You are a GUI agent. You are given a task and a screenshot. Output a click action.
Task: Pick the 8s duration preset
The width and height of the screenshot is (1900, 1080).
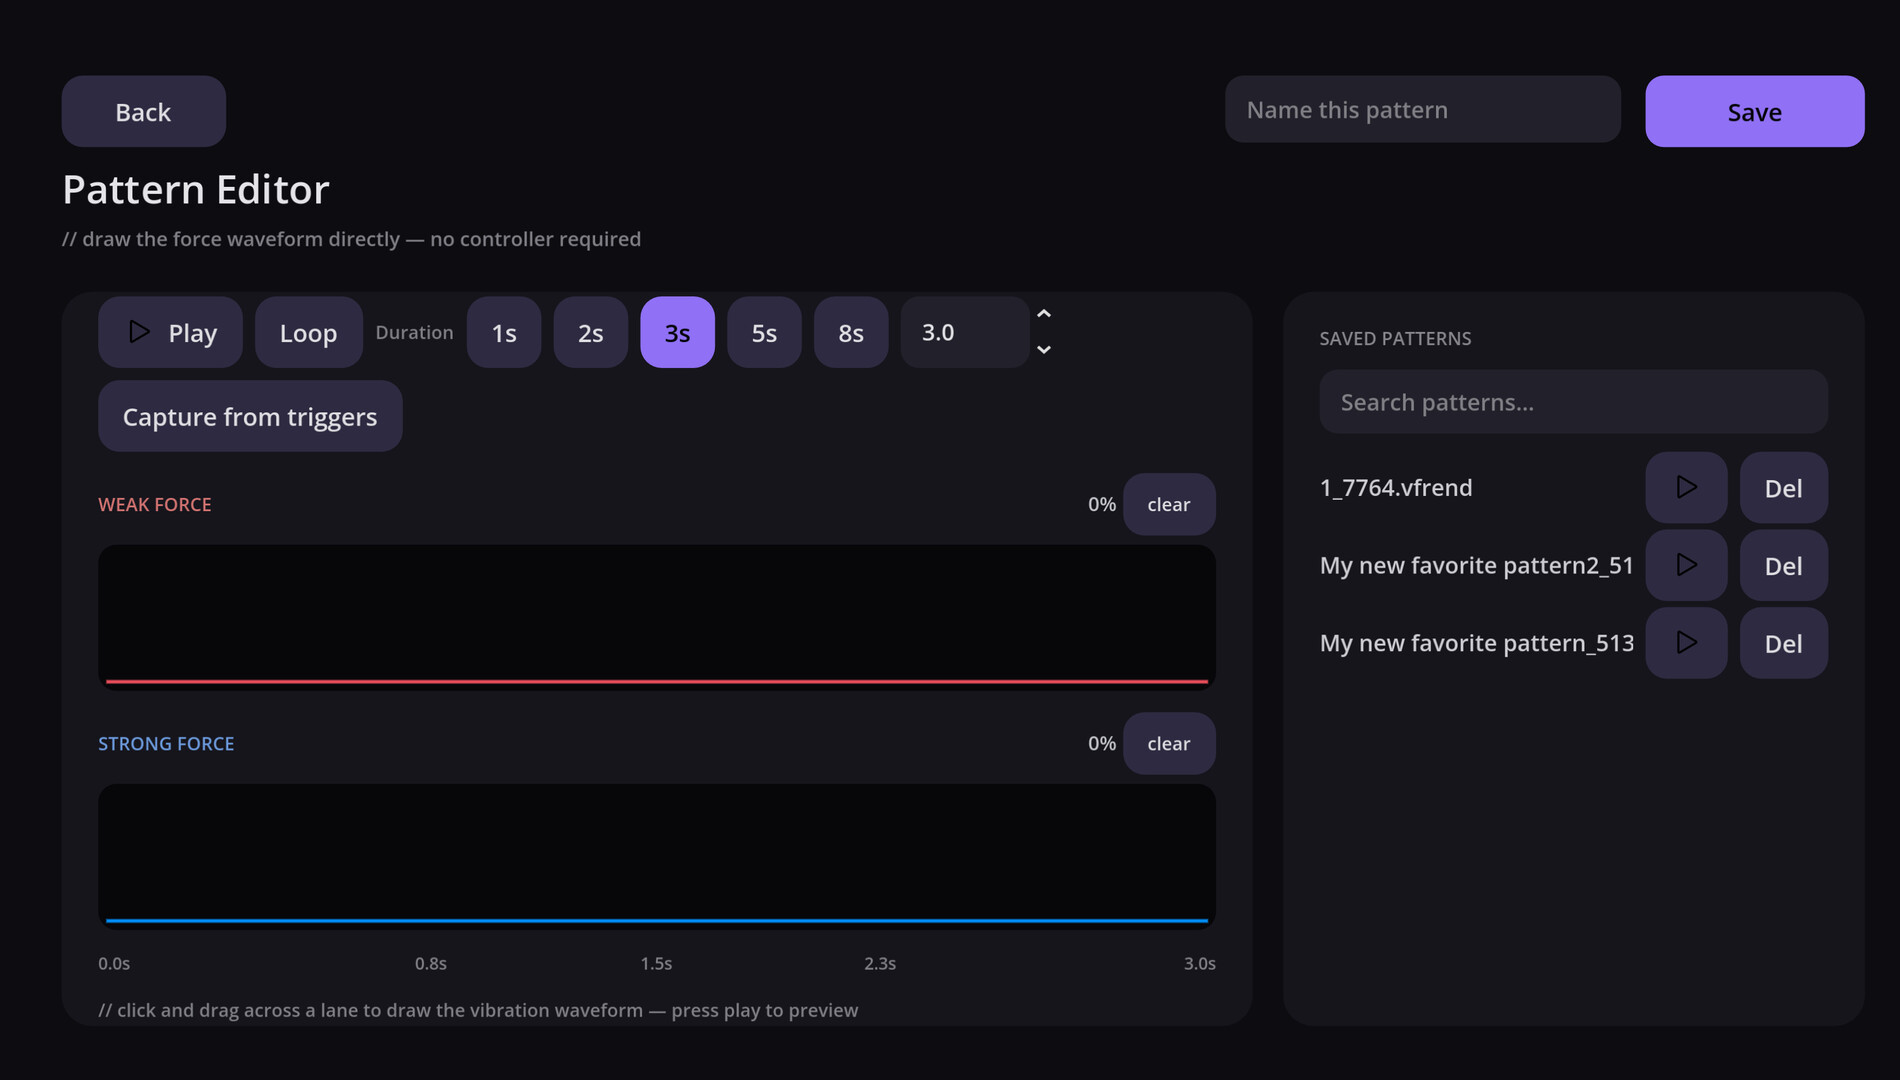[x=851, y=332]
